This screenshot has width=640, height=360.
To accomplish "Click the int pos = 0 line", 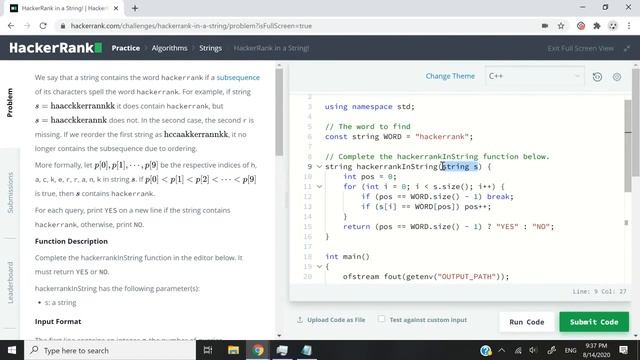I will [370, 177].
